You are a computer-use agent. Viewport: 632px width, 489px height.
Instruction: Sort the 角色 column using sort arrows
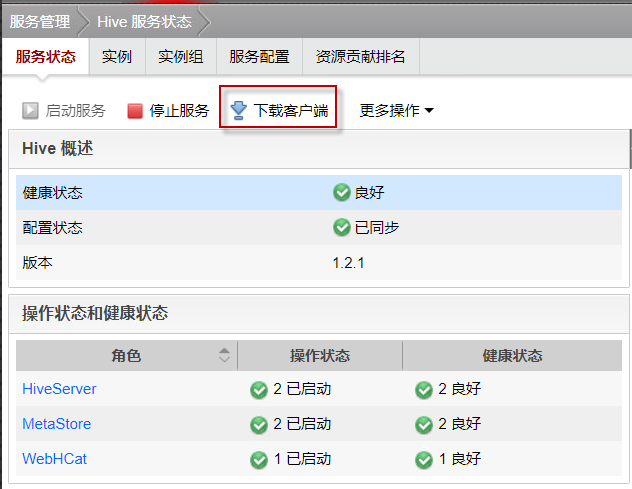coord(224,355)
